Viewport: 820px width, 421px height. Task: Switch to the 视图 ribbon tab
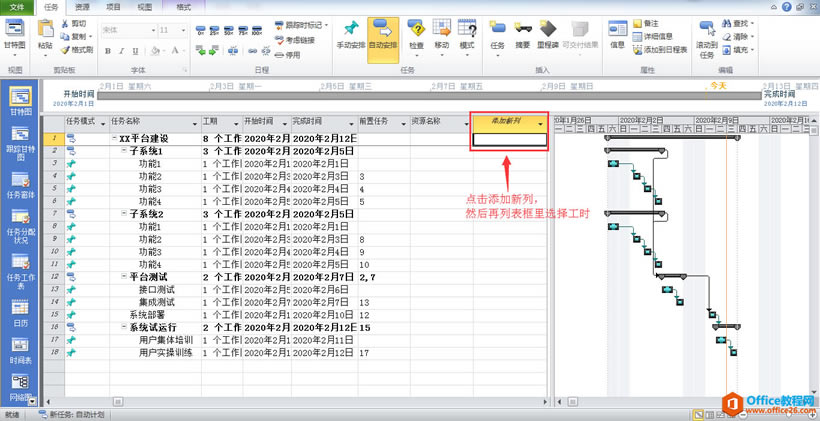pos(144,7)
